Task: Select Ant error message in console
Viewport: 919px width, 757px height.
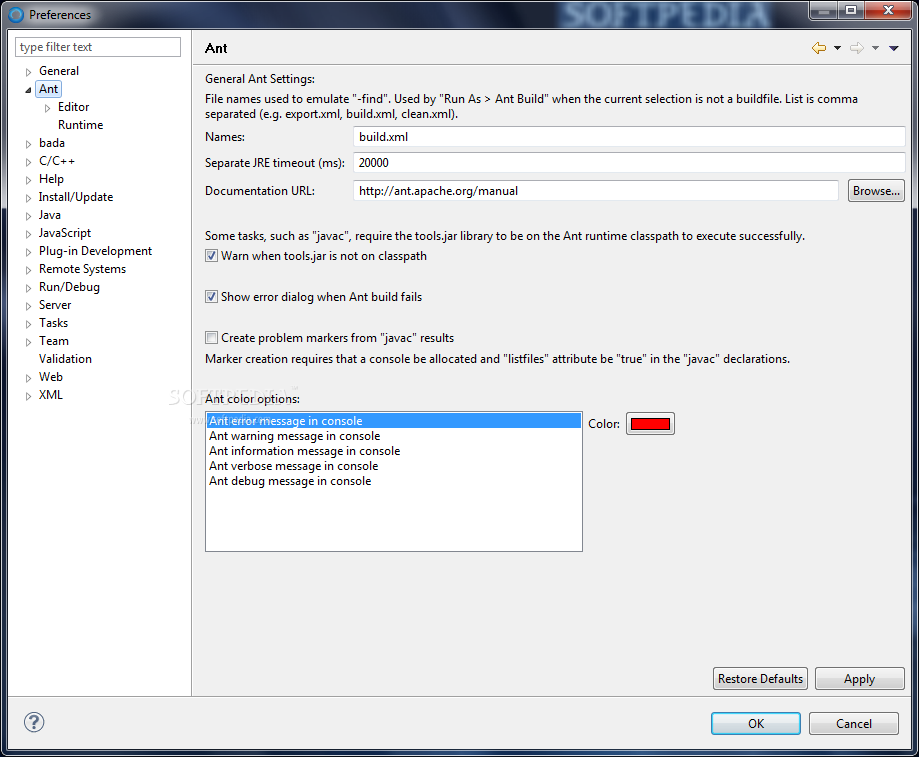Action: coord(394,421)
